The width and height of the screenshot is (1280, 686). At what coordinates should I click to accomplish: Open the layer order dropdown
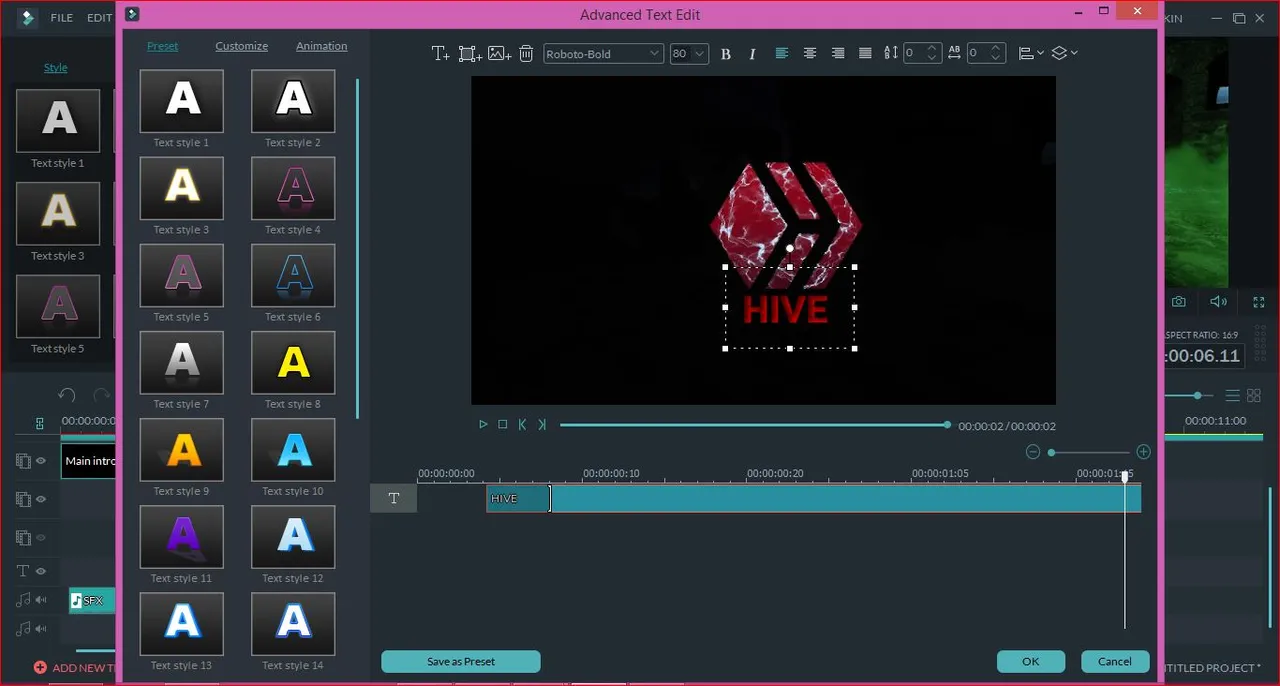[1064, 53]
